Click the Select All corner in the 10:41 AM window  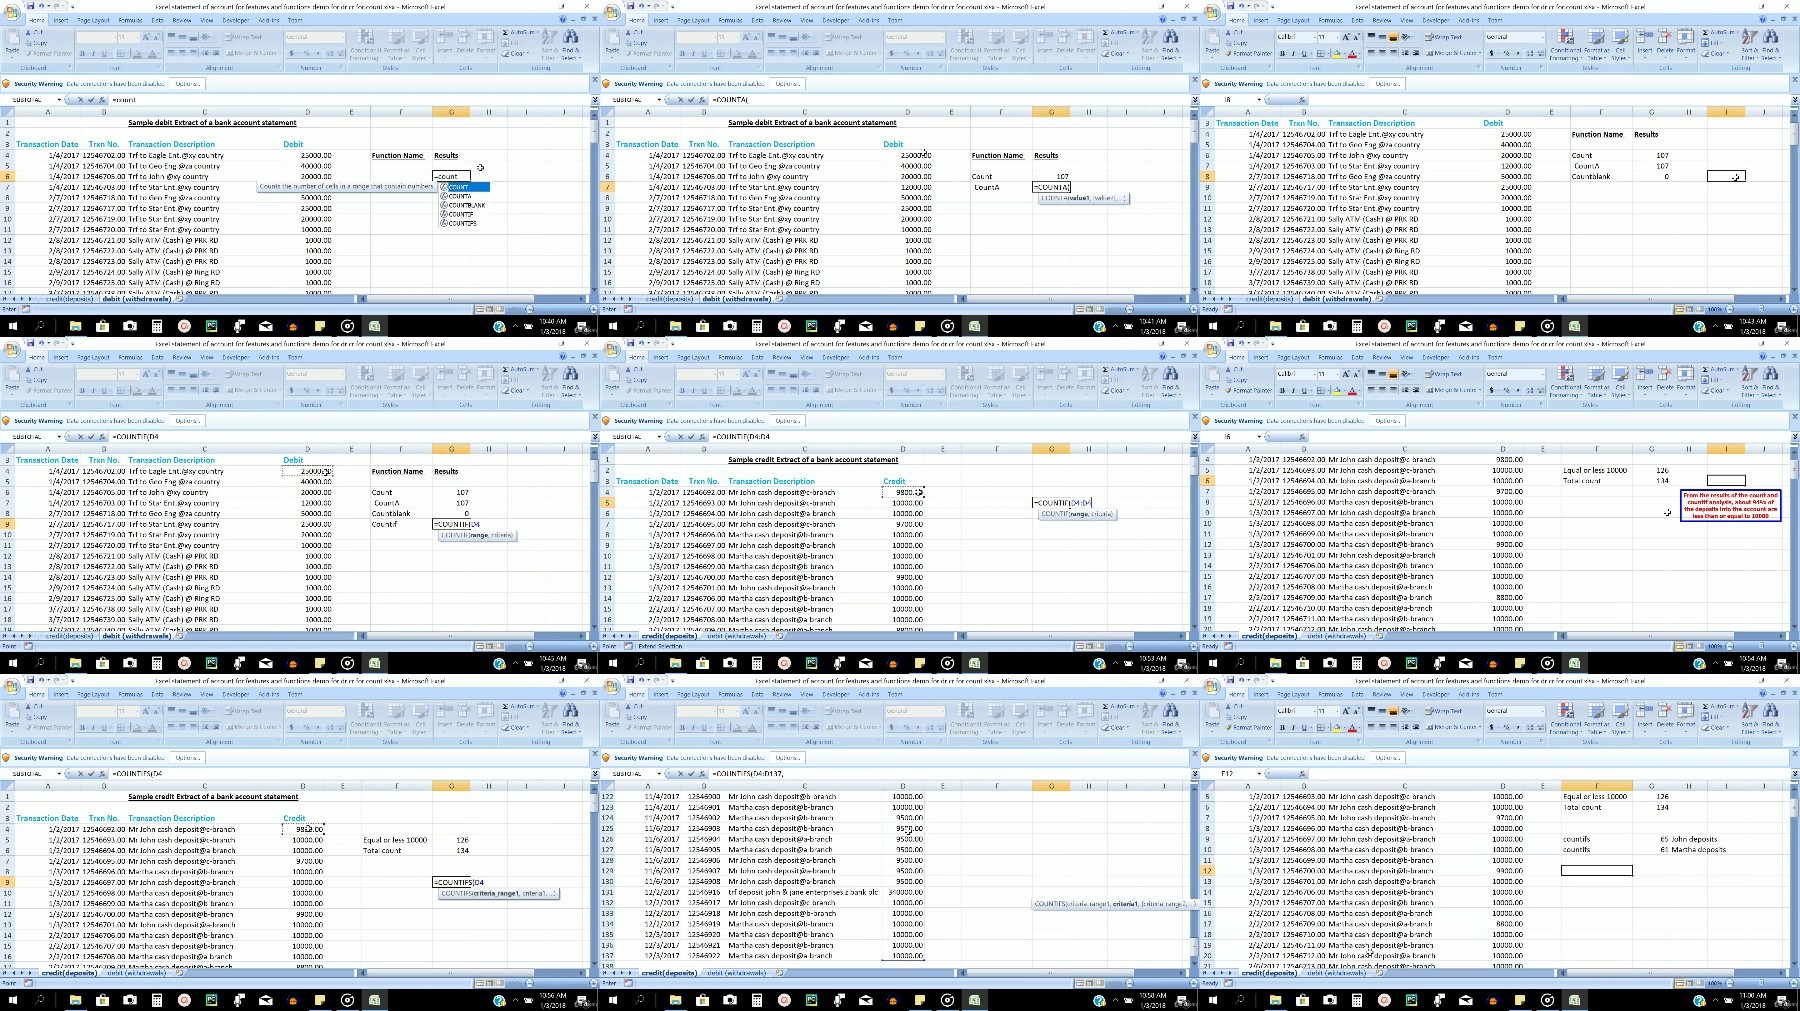pyautogui.click(x=607, y=112)
